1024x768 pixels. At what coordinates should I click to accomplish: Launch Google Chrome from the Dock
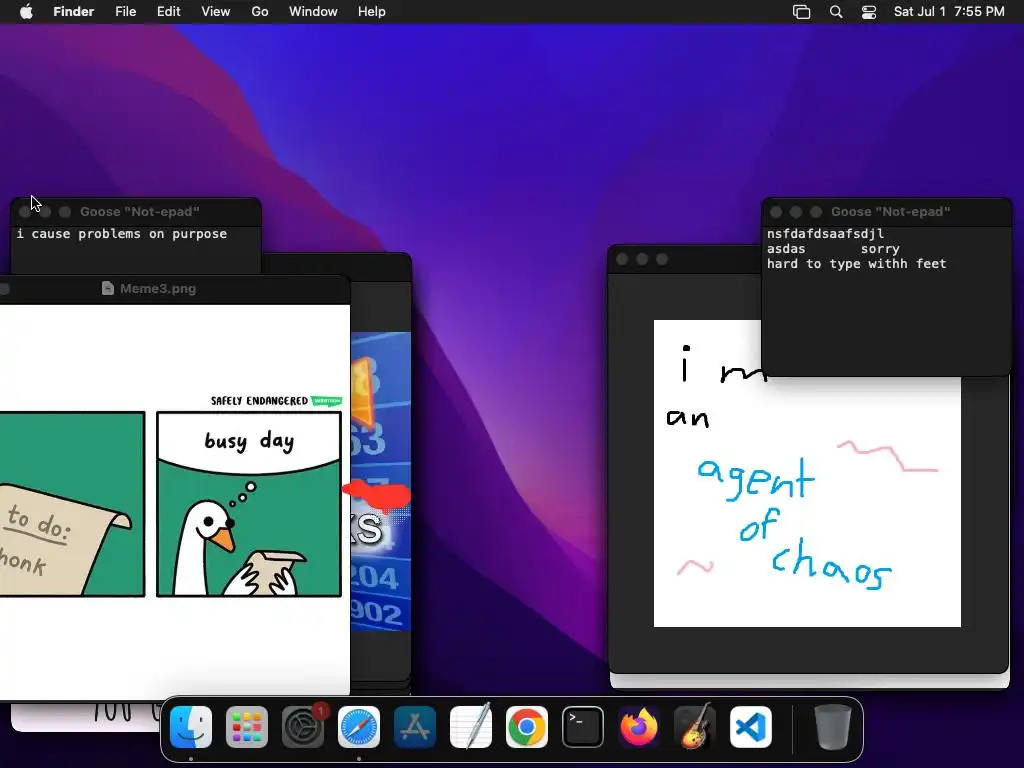point(526,727)
